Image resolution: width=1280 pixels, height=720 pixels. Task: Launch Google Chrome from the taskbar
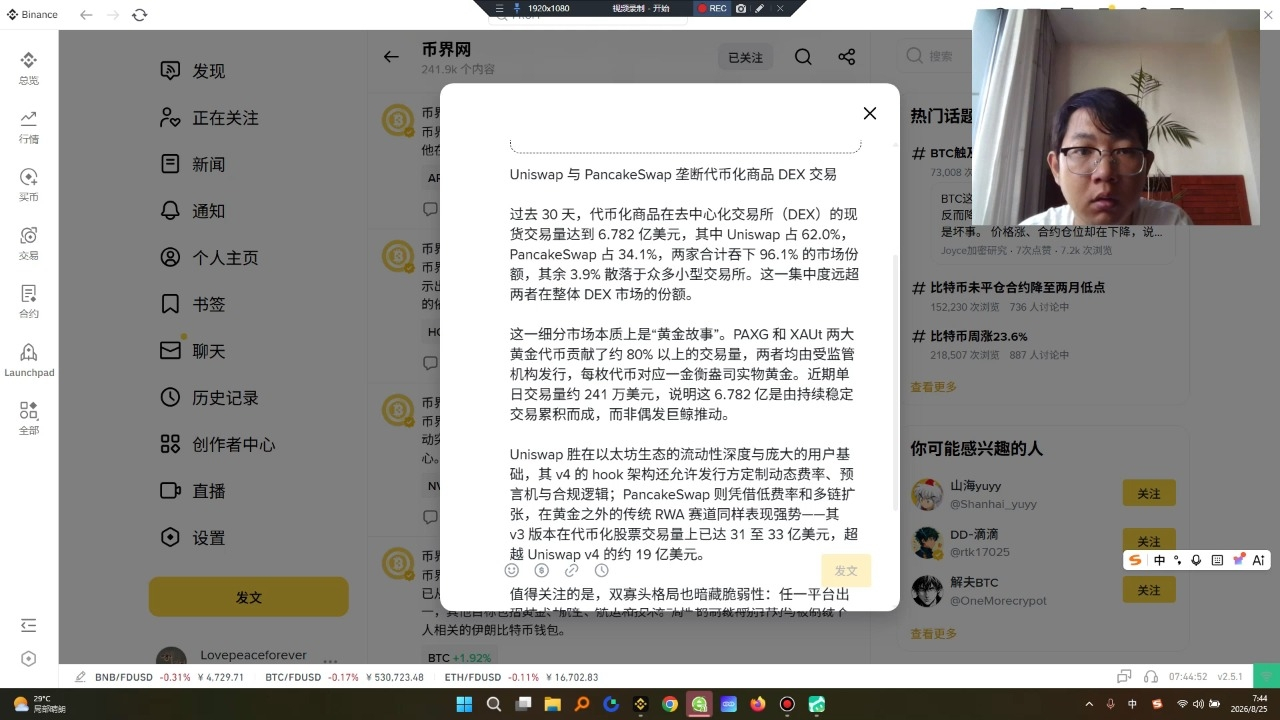tap(670, 704)
